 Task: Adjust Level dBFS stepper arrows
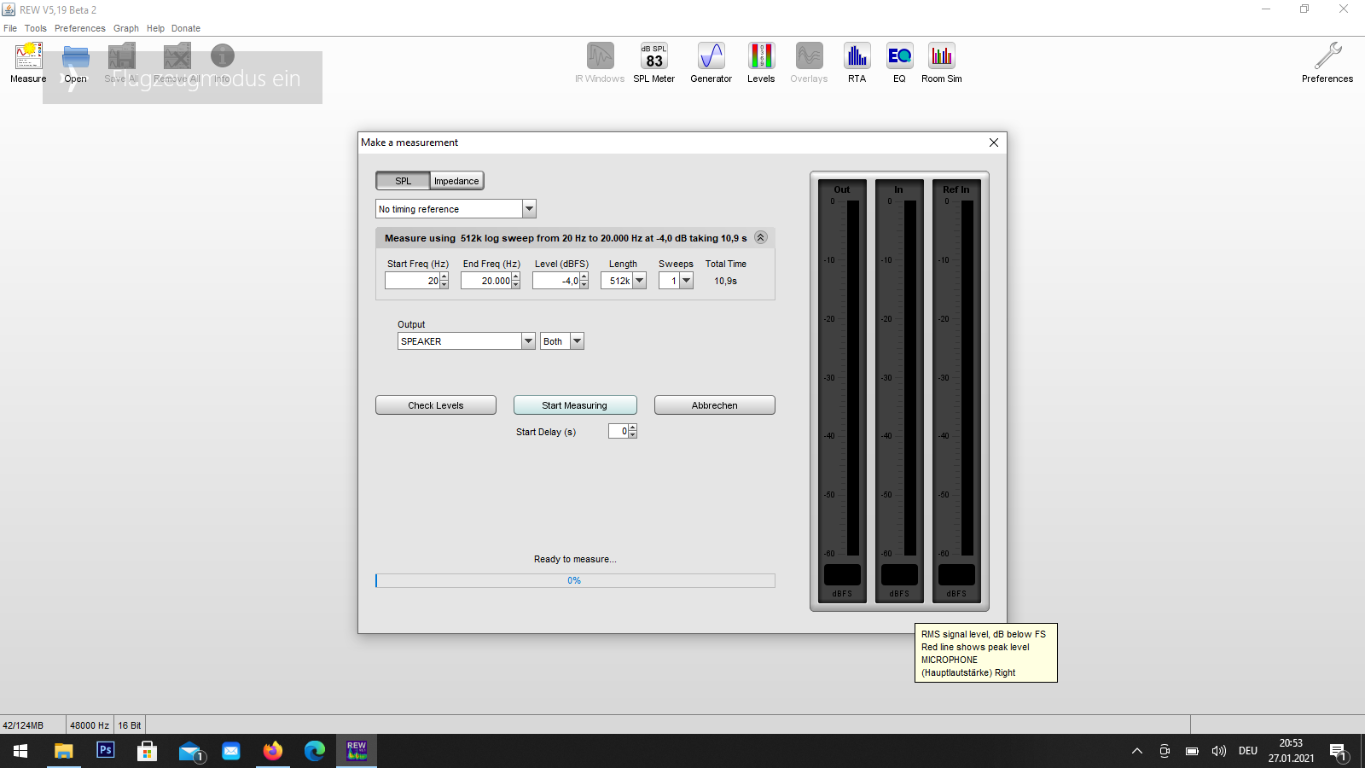click(x=584, y=281)
